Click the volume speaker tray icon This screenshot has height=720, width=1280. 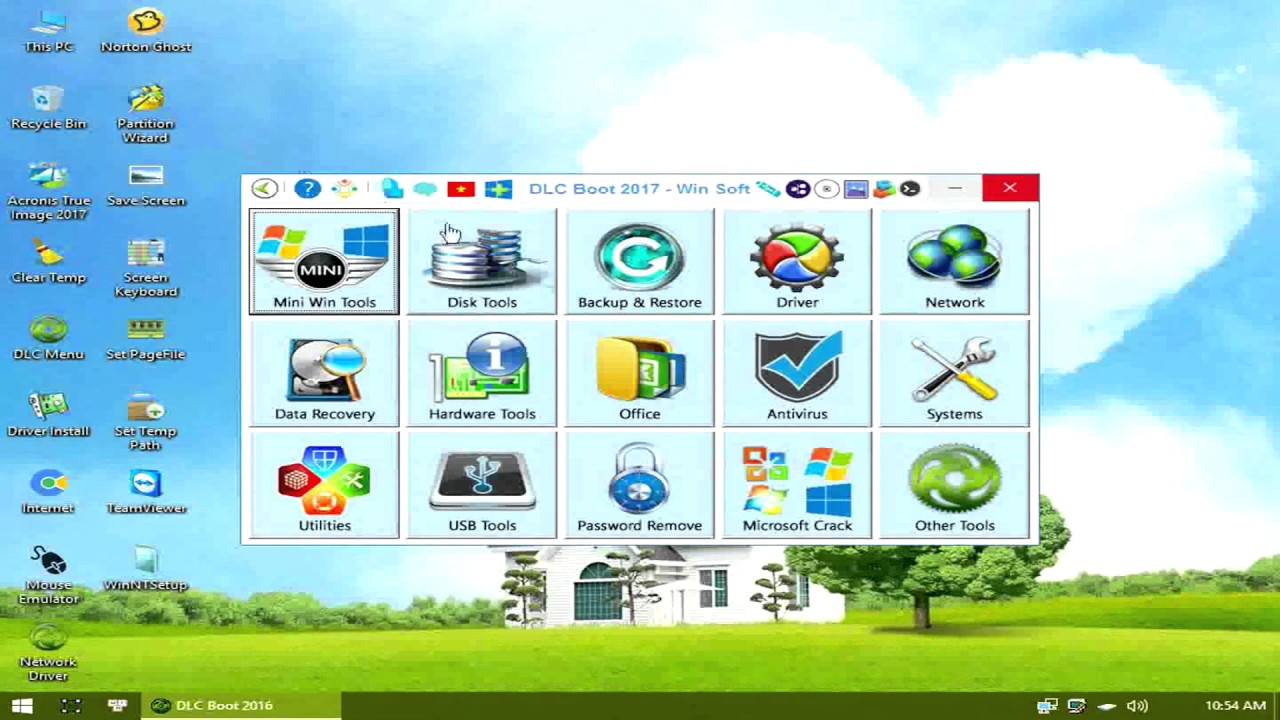coord(1136,706)
